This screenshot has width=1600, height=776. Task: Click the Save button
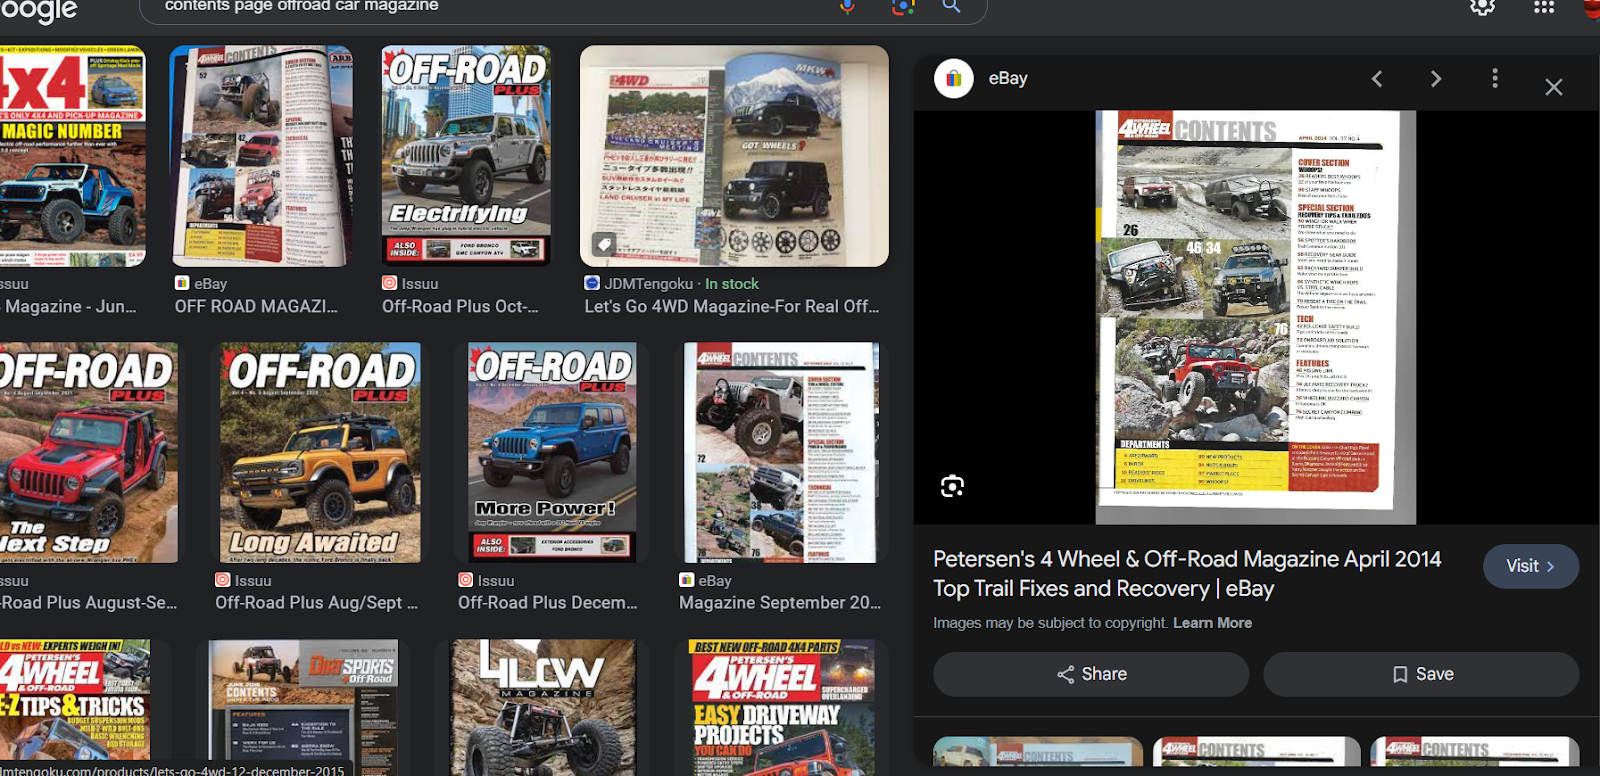pyautogui.click(x=1421, y=674)
